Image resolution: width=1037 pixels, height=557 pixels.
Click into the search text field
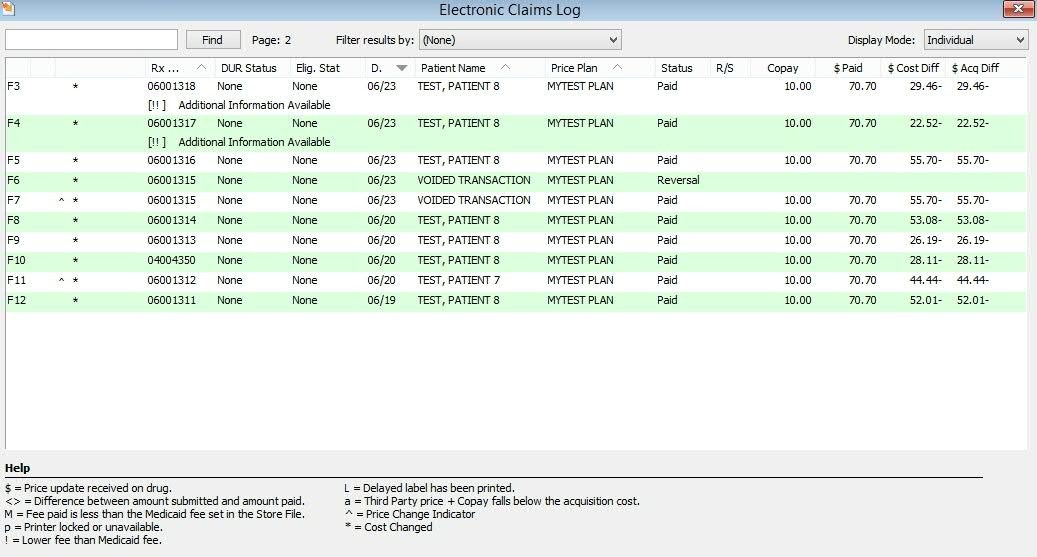[x=91, y=40]
